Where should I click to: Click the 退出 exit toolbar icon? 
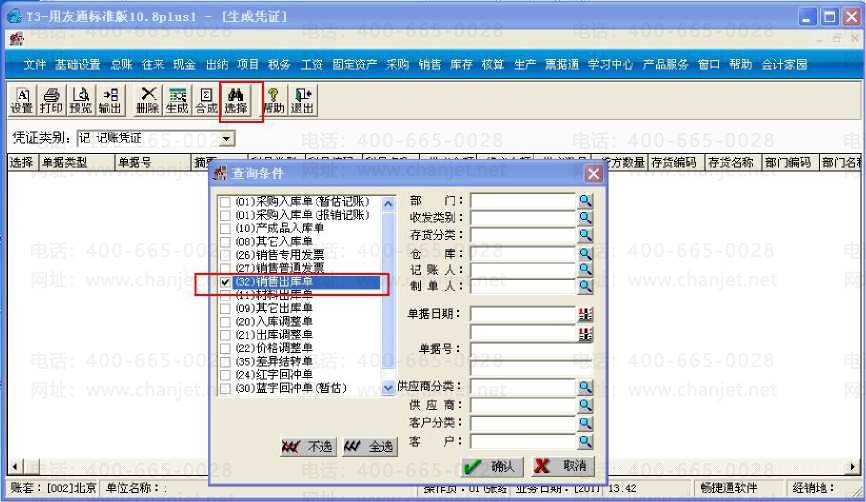303,101
